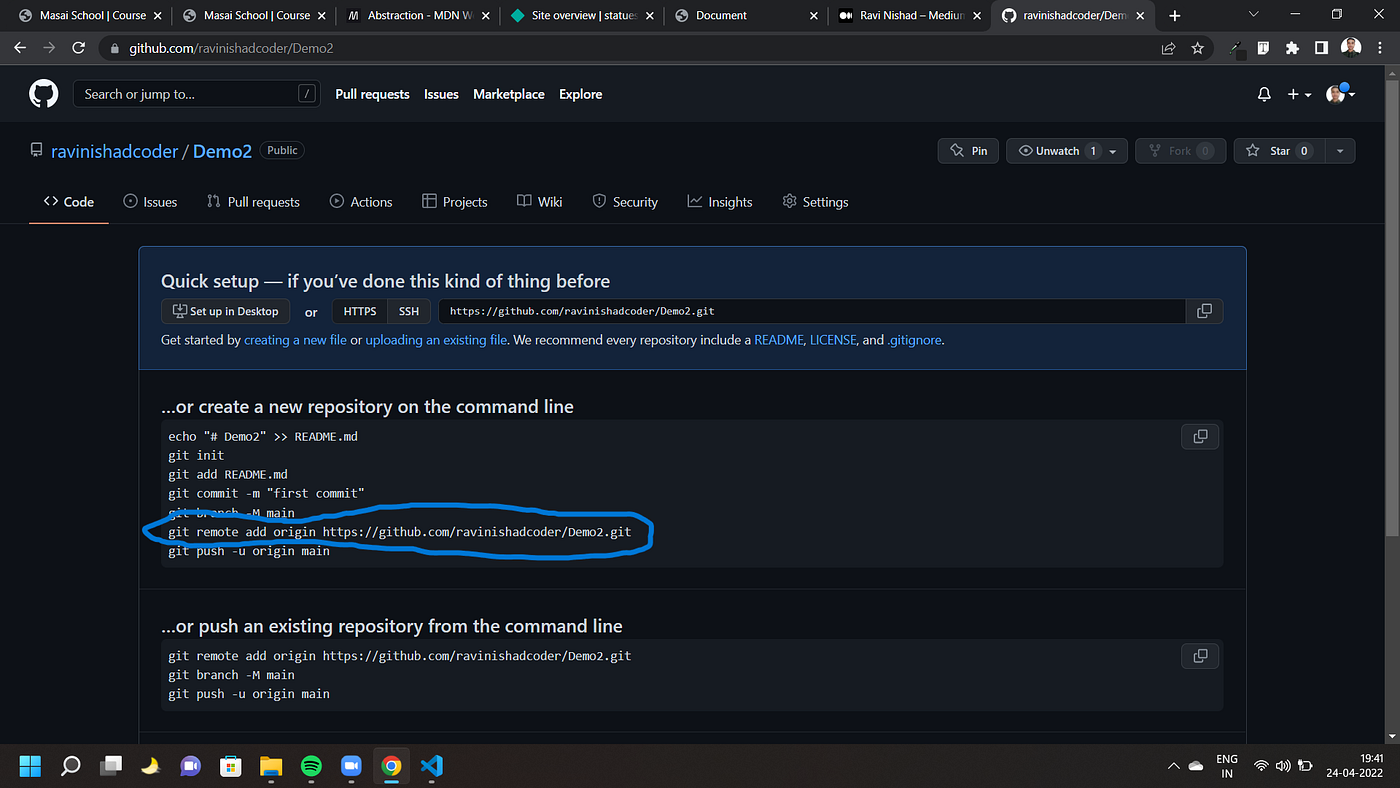The image size is (1400, 788).
Task: Click the browser back arrow
Action: click(x=20, y=48)
